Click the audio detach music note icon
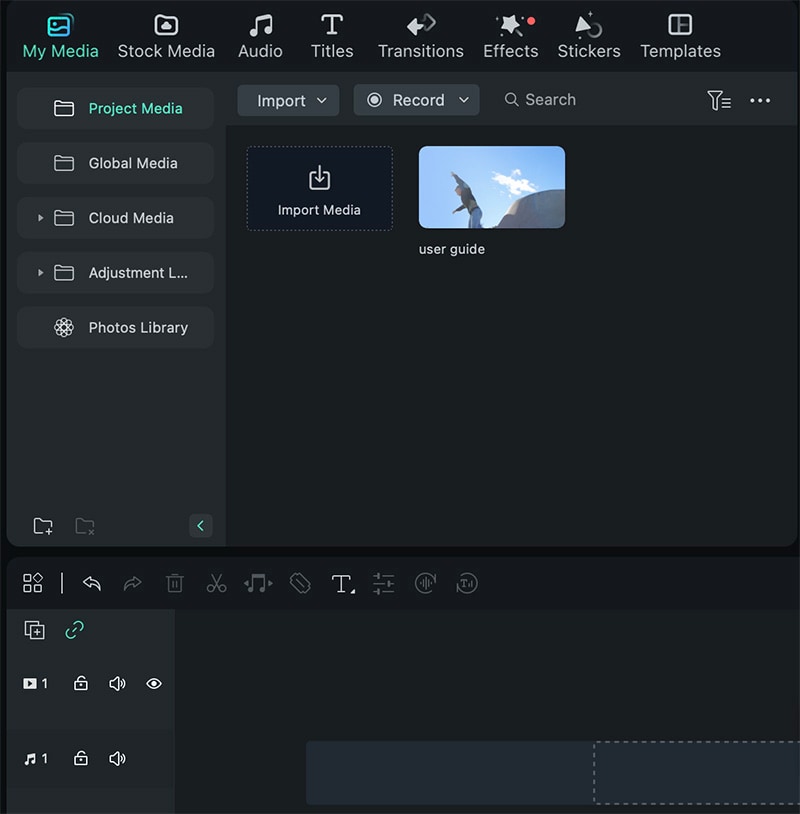Viewport: 800px width, 814px height. click(x=258, y=584)
